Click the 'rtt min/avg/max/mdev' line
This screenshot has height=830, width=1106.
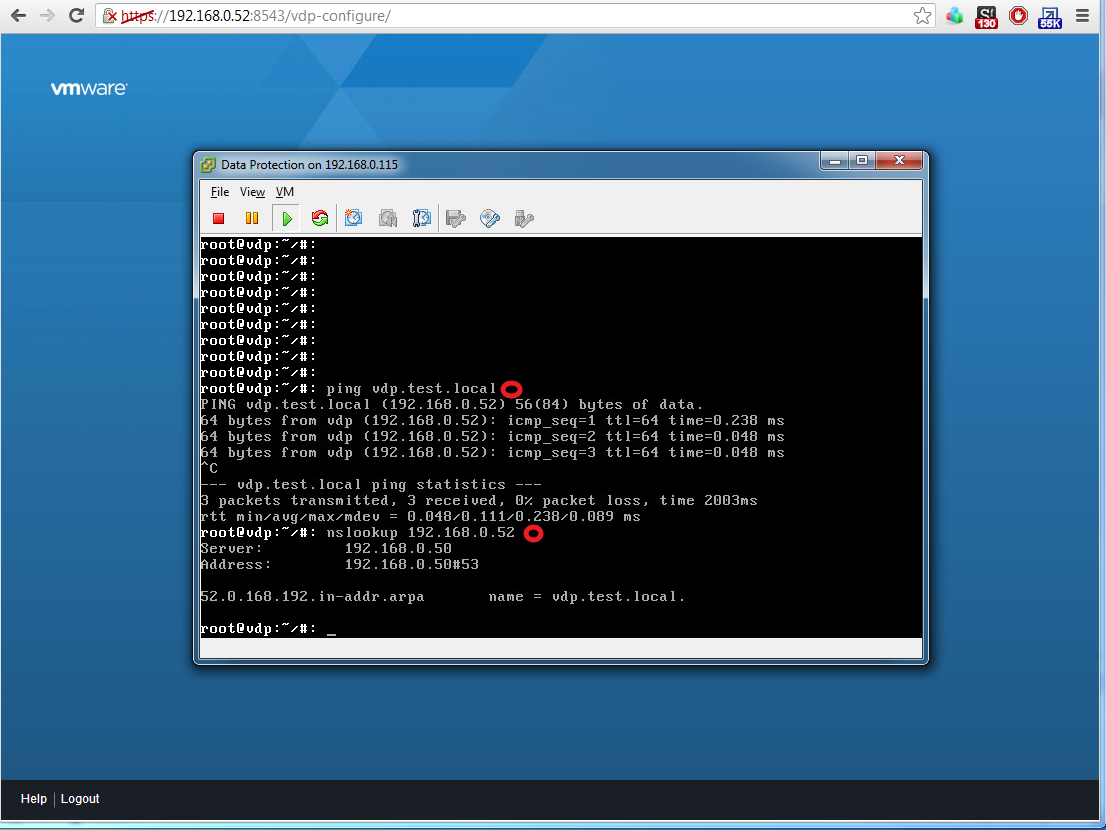(x=420, y=517)
